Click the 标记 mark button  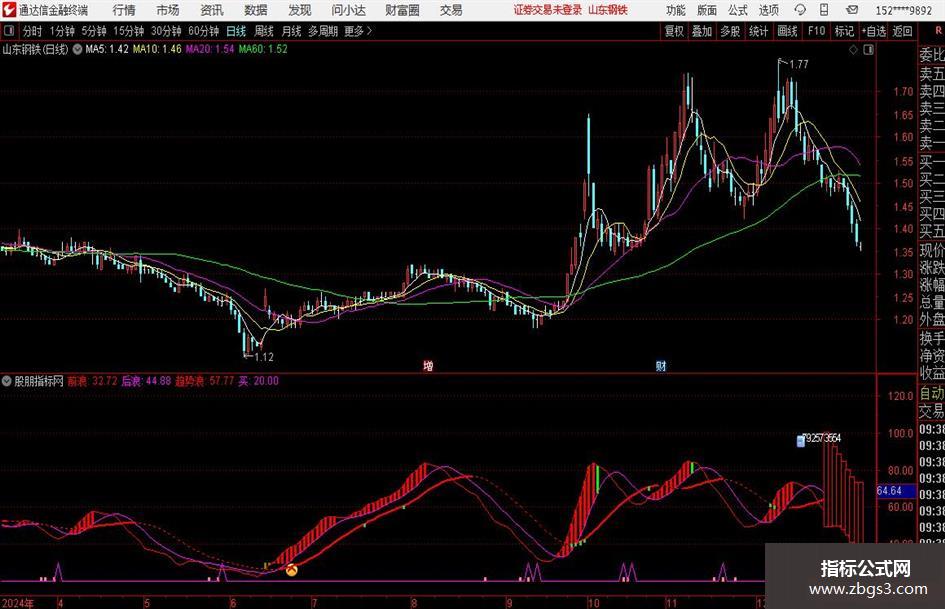click(844, 31)
